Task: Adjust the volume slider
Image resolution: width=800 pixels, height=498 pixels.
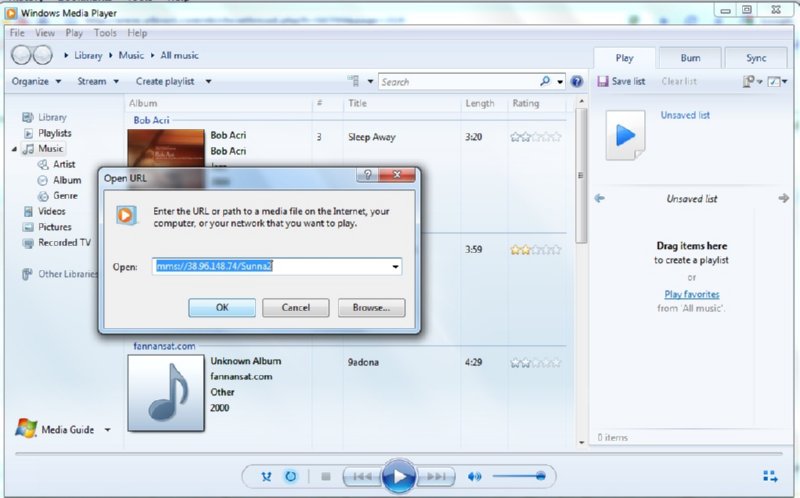Action: tap(519, 477)
